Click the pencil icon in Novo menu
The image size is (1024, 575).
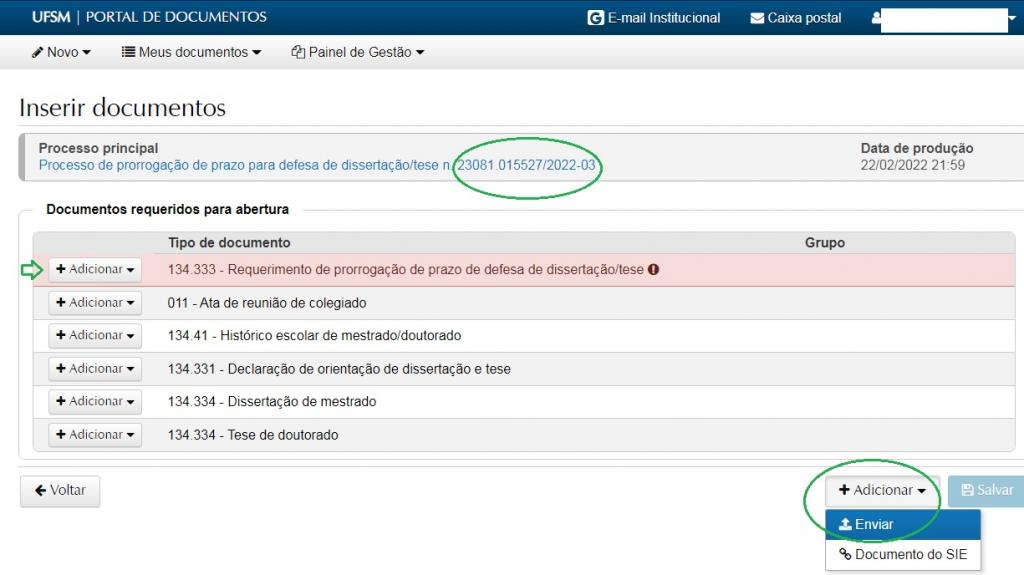37,52
